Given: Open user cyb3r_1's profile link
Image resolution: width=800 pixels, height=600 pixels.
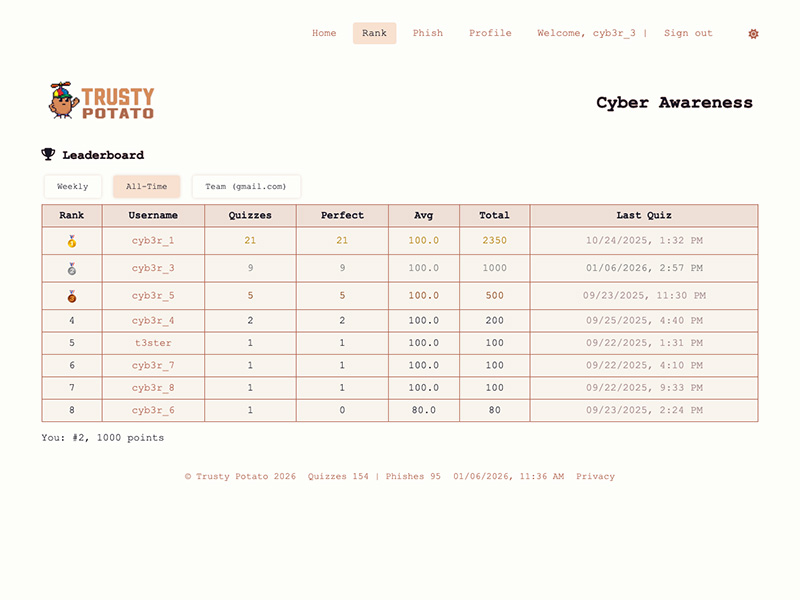Looking at the screenshot, I should click(153, 241).
